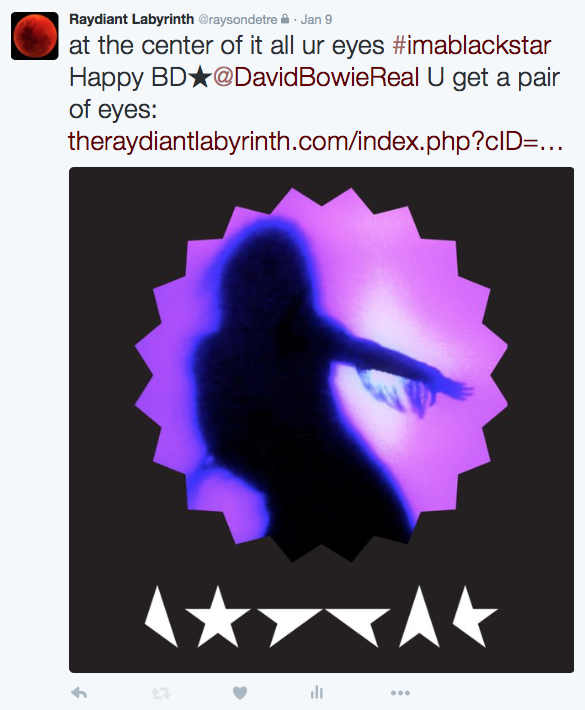Reply to the Raydiant Labyrinth tweet

79,693
